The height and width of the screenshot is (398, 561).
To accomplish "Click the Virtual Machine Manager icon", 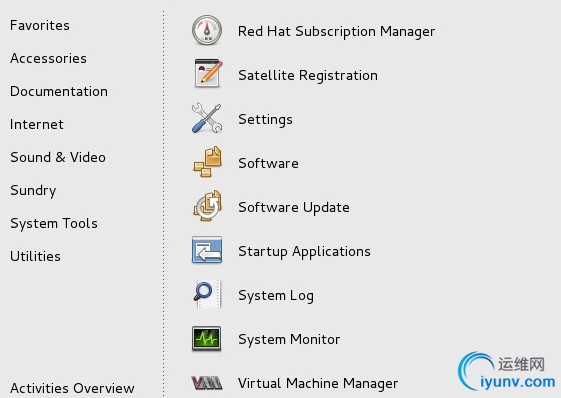I will click(207, 383).
